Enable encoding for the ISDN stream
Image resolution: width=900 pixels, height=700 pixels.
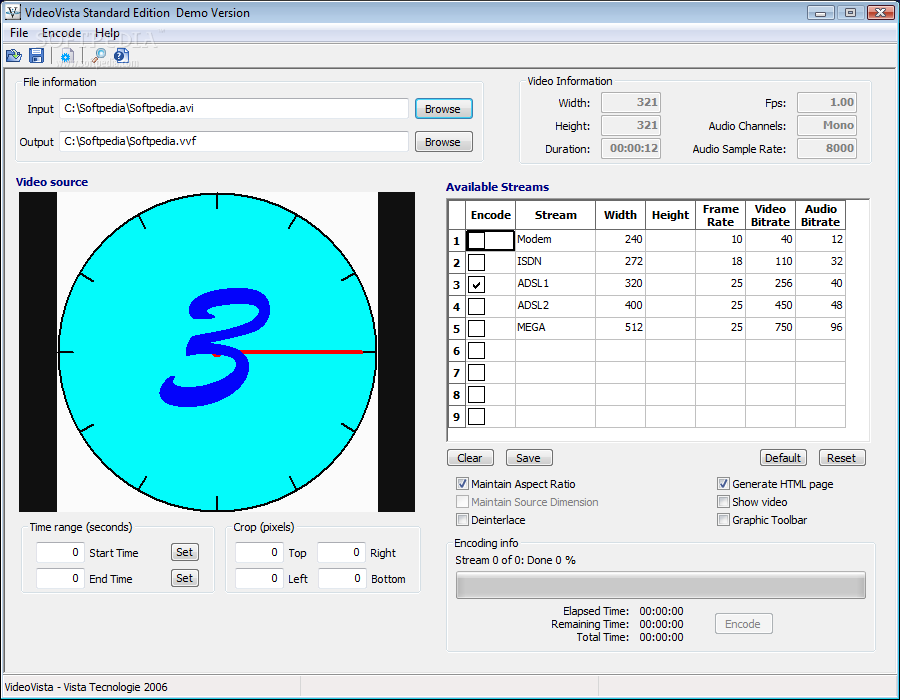(x=476, y=262)
